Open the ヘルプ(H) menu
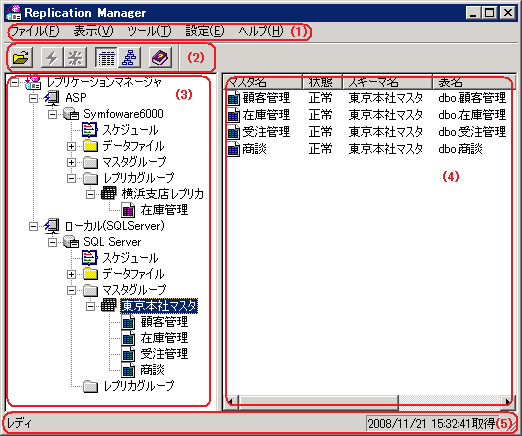 click(x=261, y=31)
